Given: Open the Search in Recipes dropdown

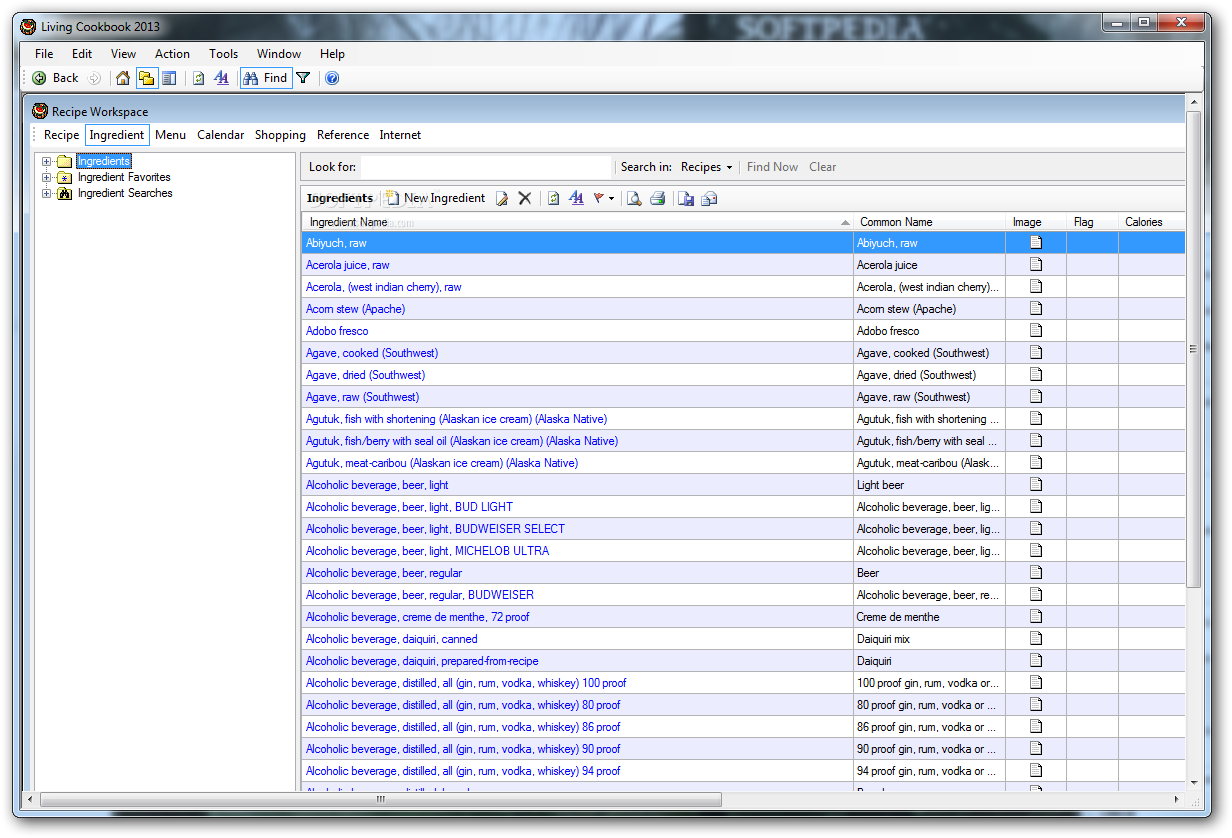Looking at the screenshot, I should (706, 167).
